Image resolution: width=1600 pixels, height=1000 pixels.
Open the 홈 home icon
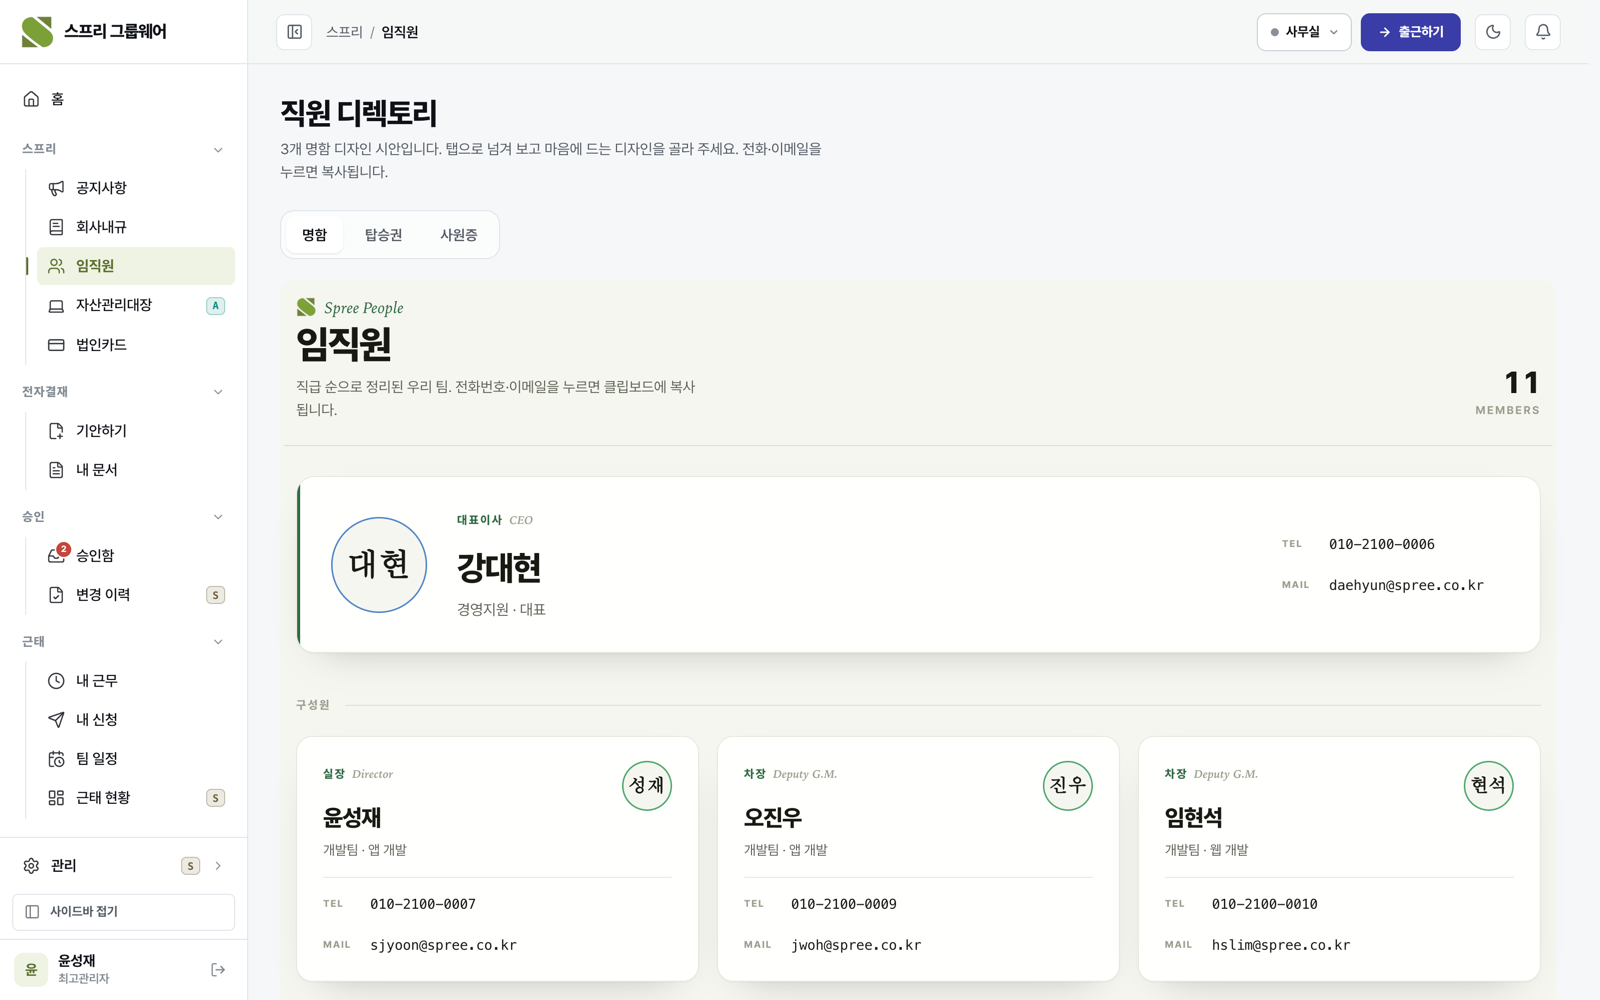[31, 99]
